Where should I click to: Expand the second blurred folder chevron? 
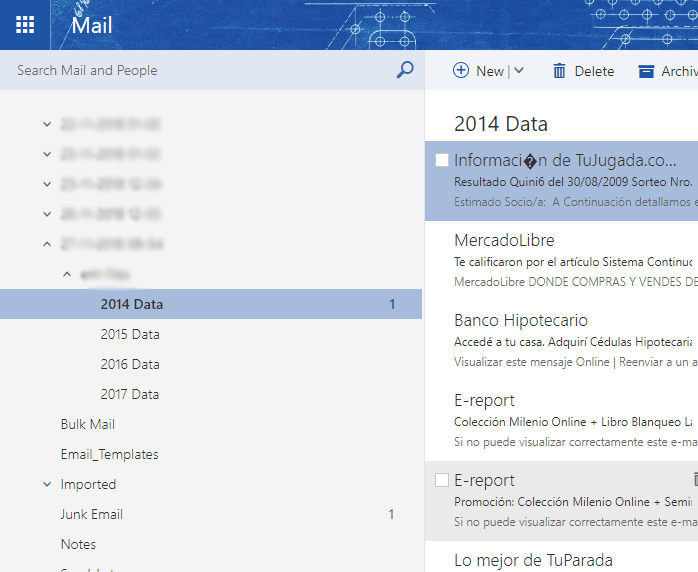pos(47,154)
